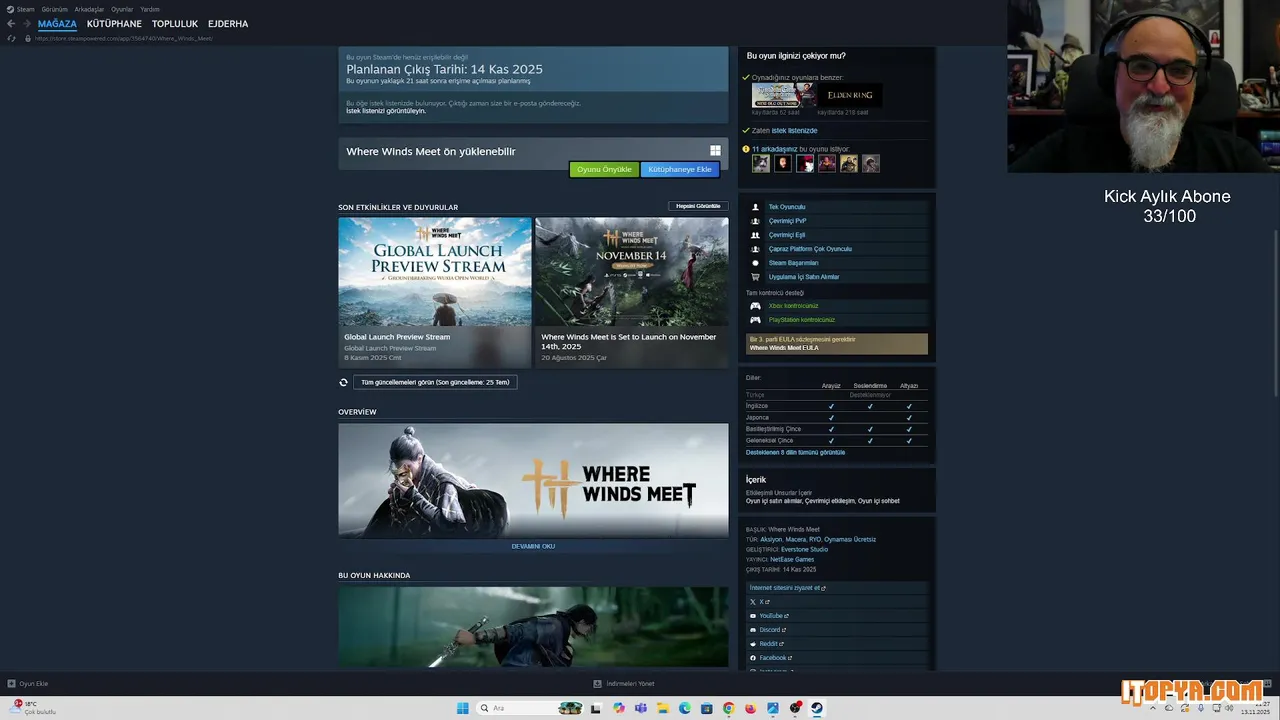The height and width of the screenshot is (720, 1280).
Task: Click the Çevrimiçi PvP feature icon
Action: click(x=756, y=221)
